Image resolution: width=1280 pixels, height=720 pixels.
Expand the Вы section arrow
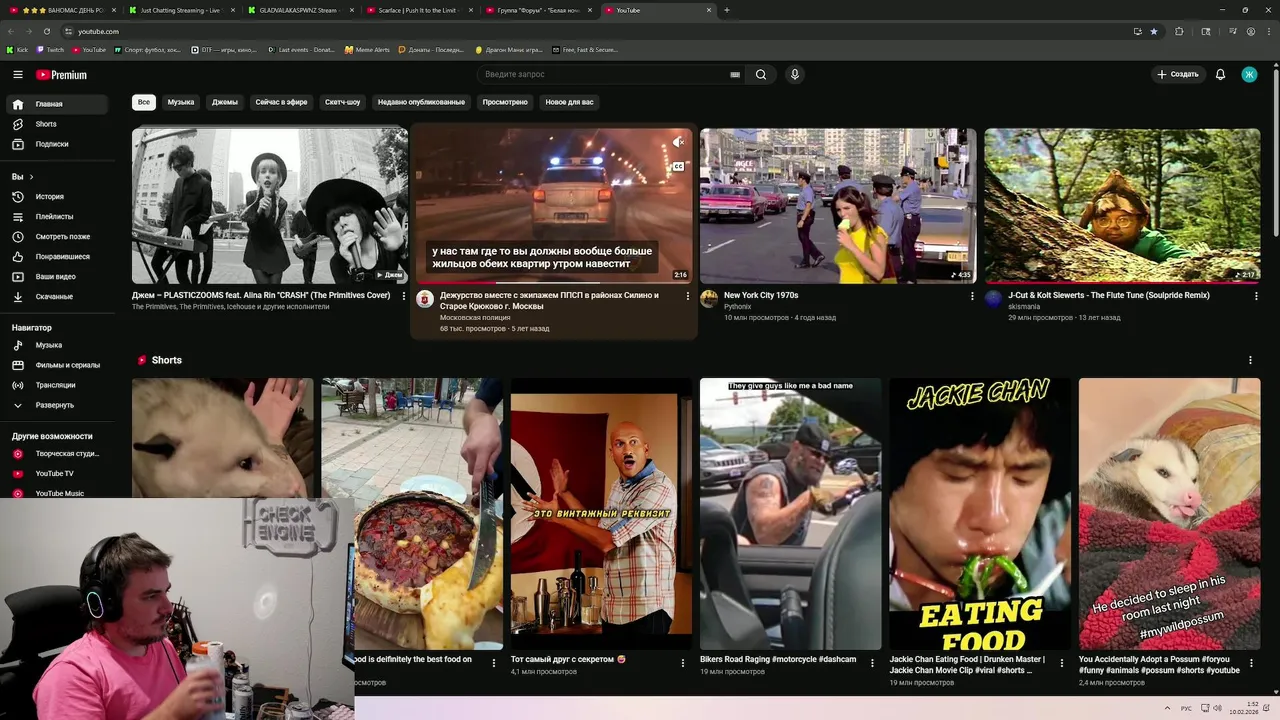pyautogui.click(x=31, y=177)
